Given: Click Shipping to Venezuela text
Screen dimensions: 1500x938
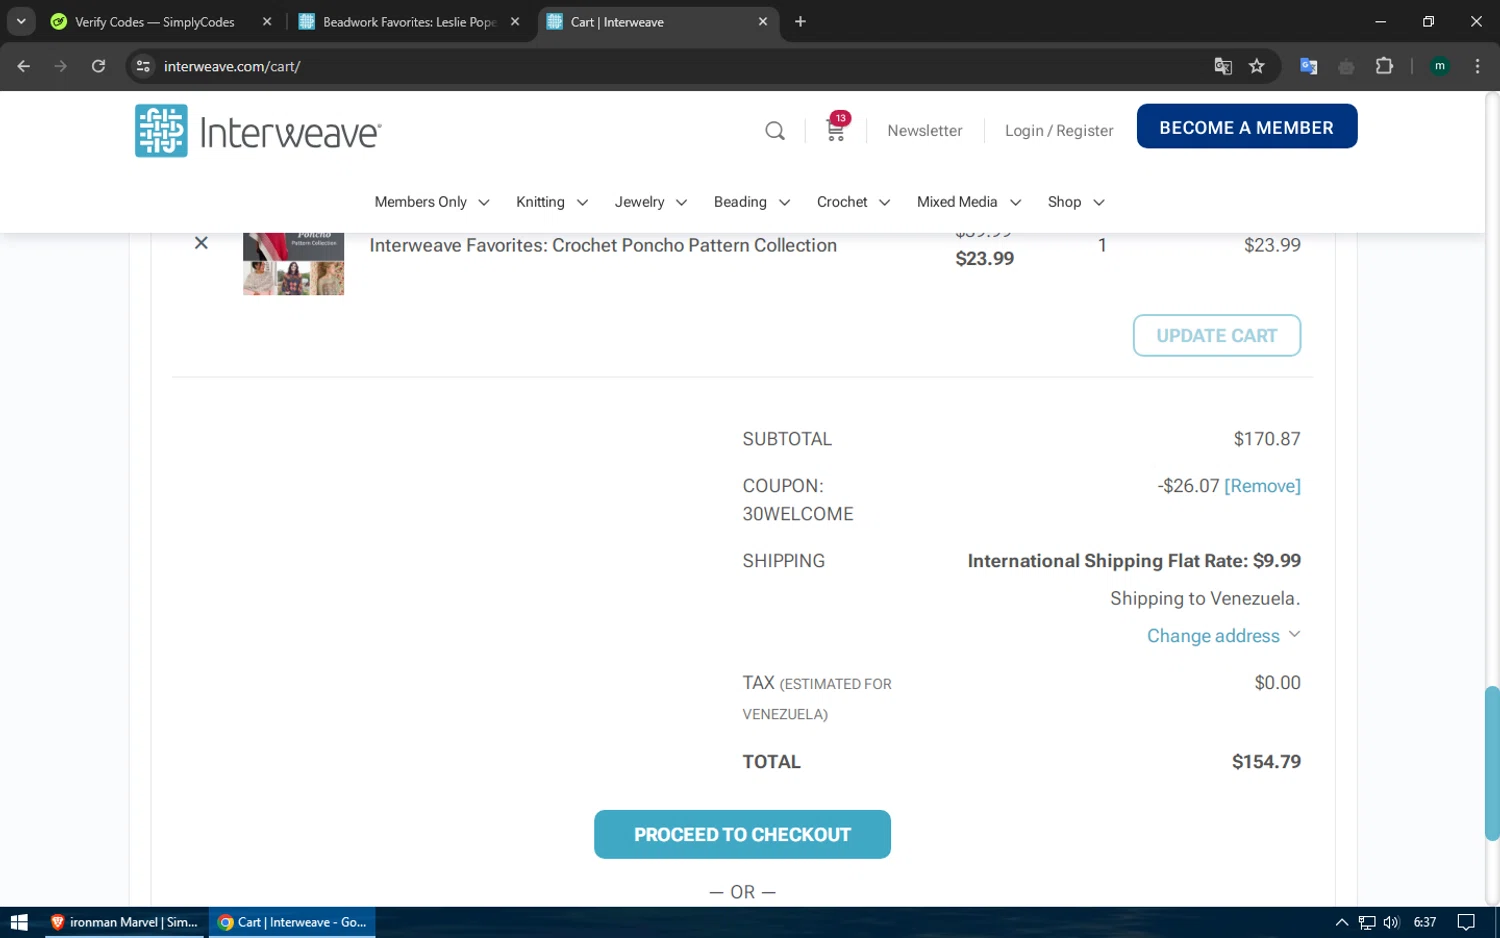Looking at the screenshot, I should (x=1205, y=599).
